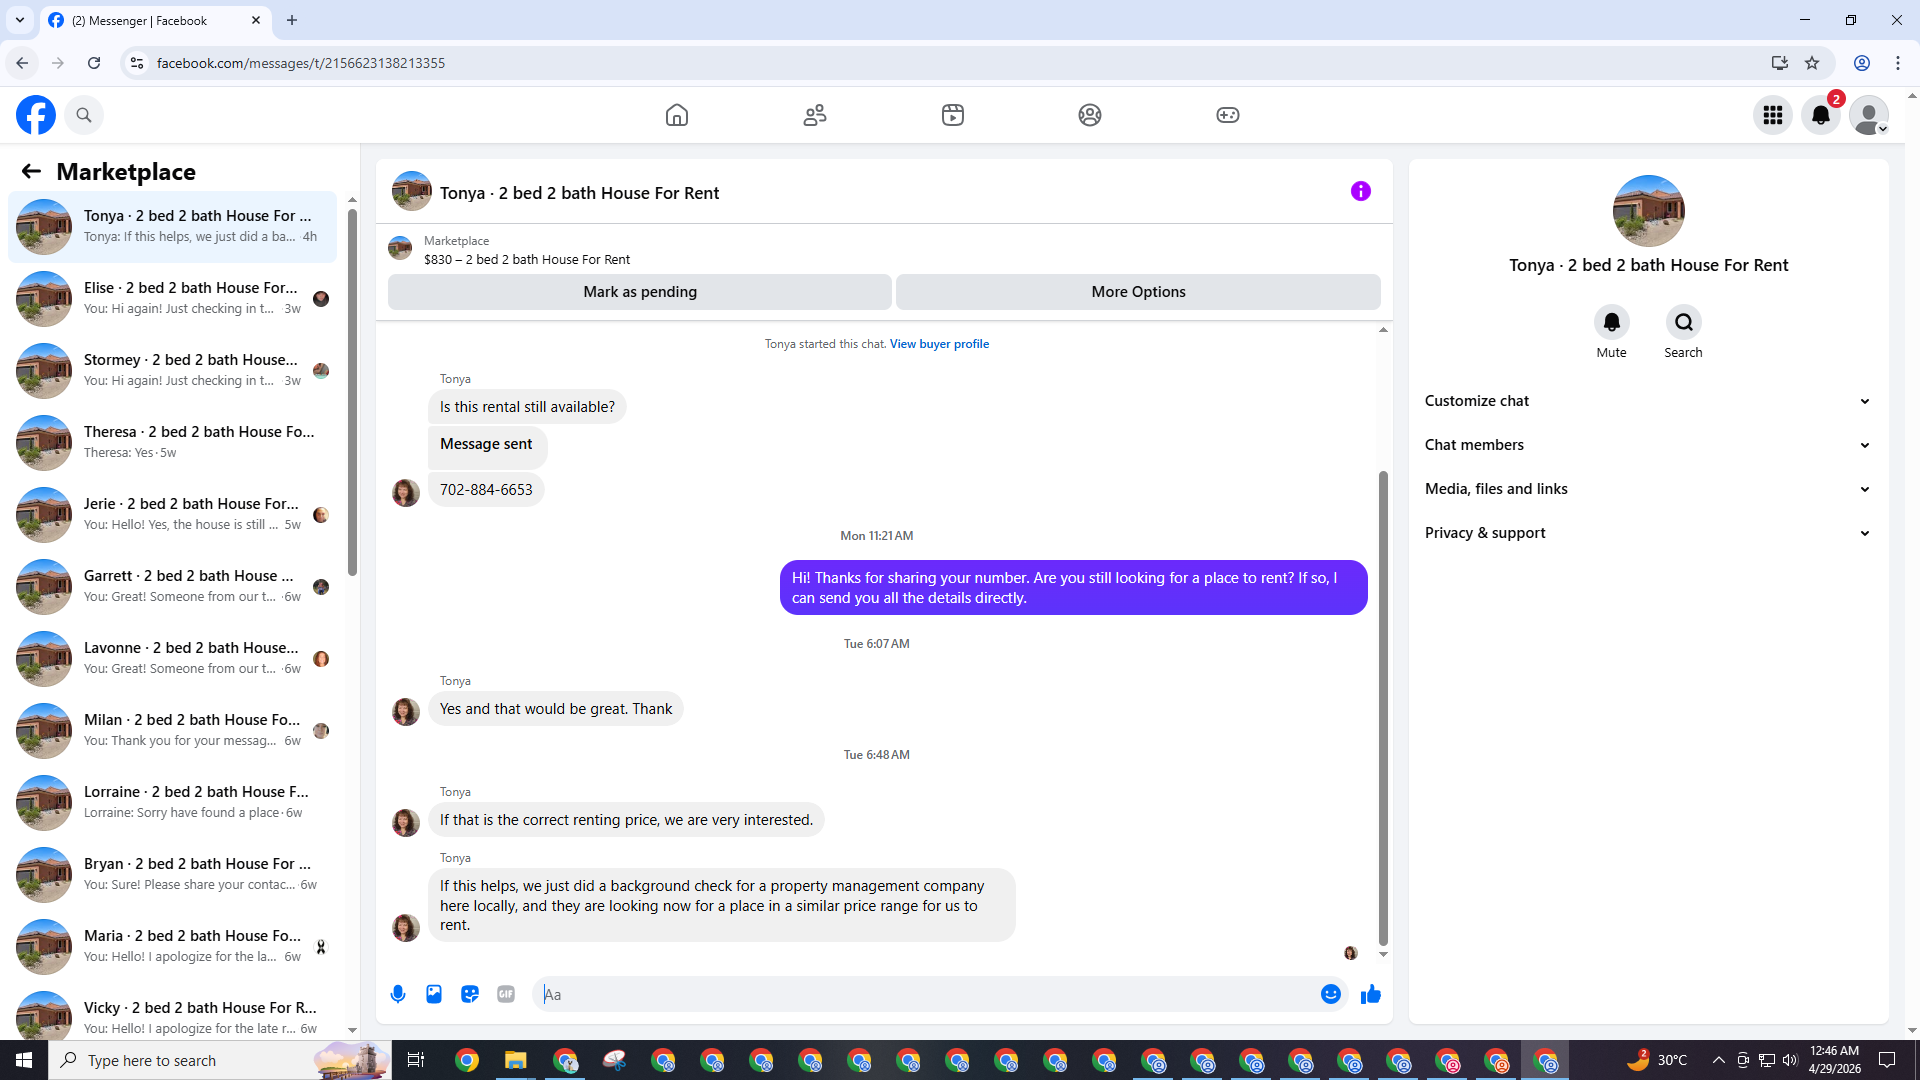
Task: Mute this conversation with the bell button
Action: pos(1611,322)
